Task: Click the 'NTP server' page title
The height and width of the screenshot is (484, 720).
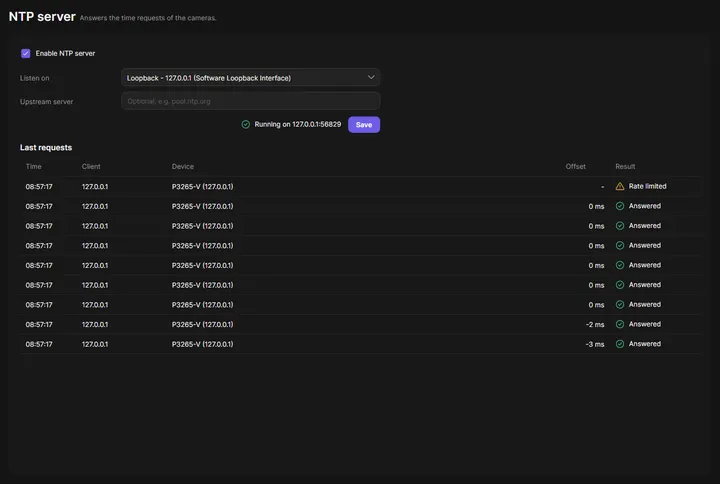Action: click(42, 17)
